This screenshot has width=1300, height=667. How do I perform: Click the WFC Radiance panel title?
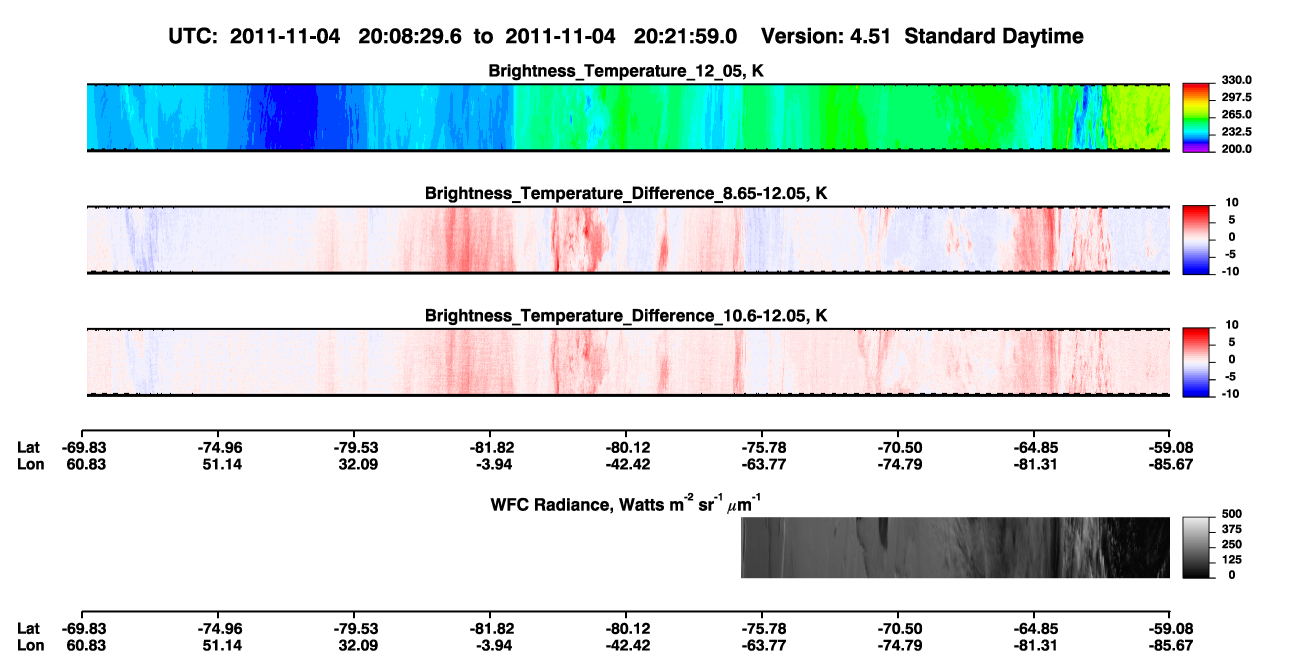[627, 503]
